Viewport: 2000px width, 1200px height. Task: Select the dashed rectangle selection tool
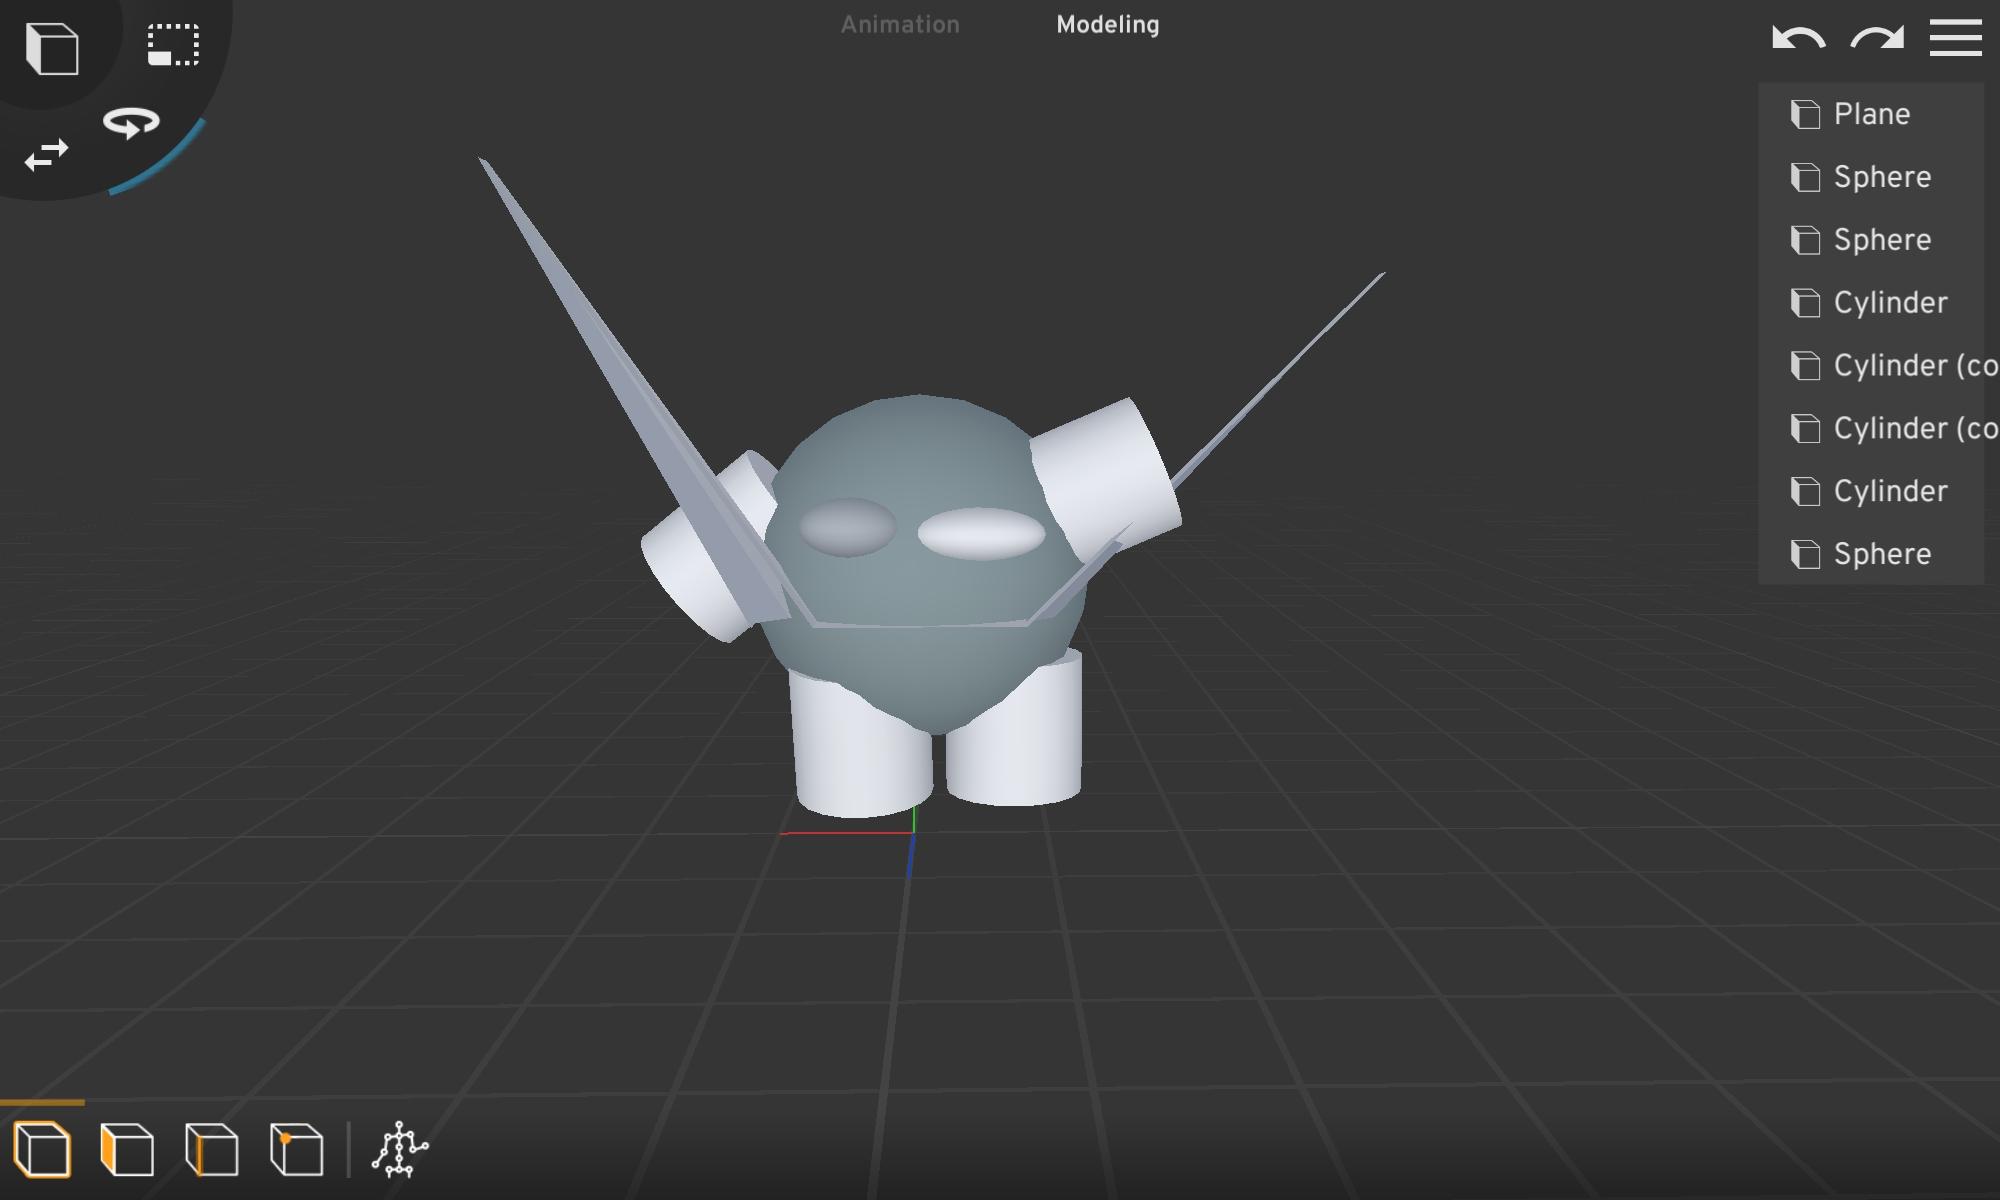(x=173, y=45)
